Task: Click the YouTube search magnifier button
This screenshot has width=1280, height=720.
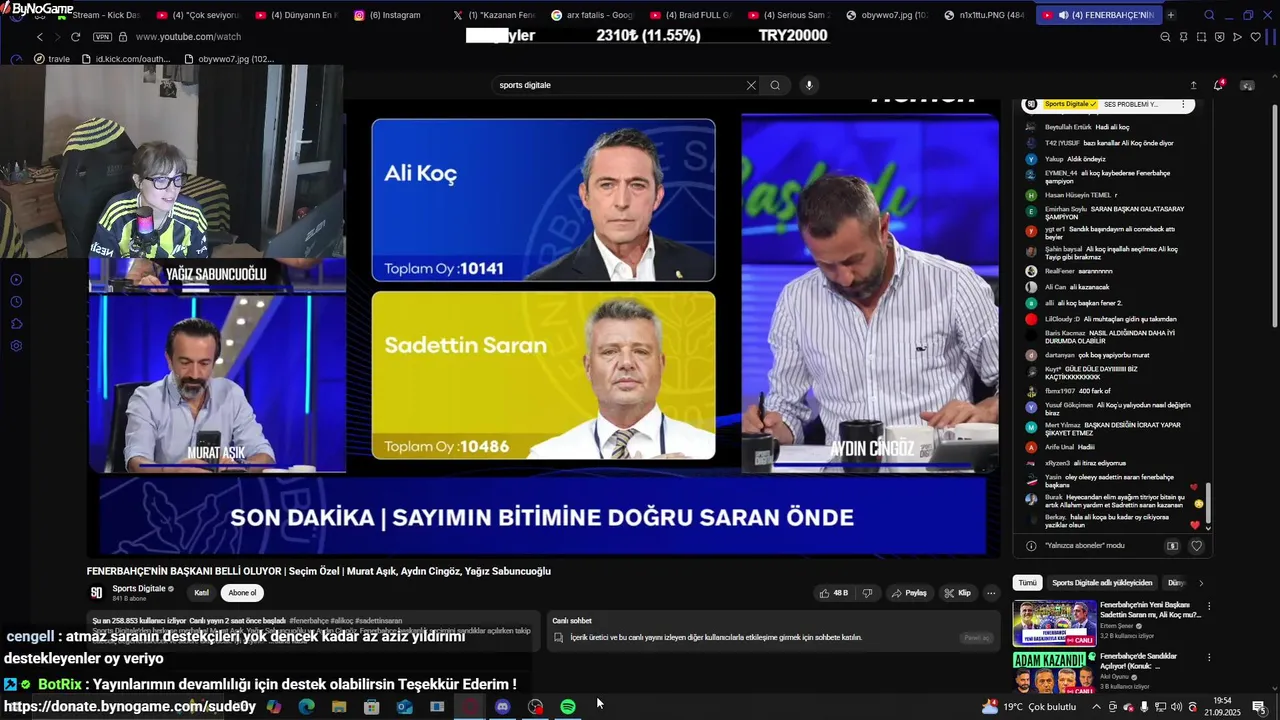Action: pos(775,85)
